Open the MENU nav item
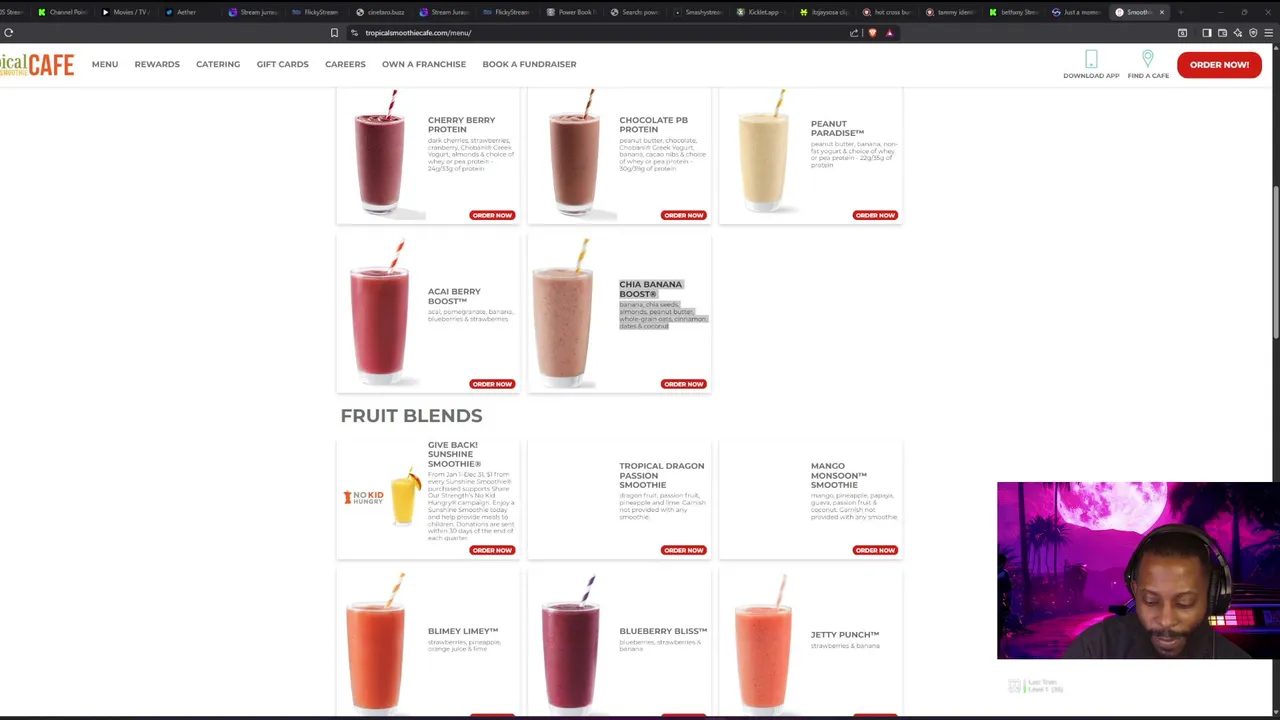This screenshot has width=1280, height=720. 105,64
